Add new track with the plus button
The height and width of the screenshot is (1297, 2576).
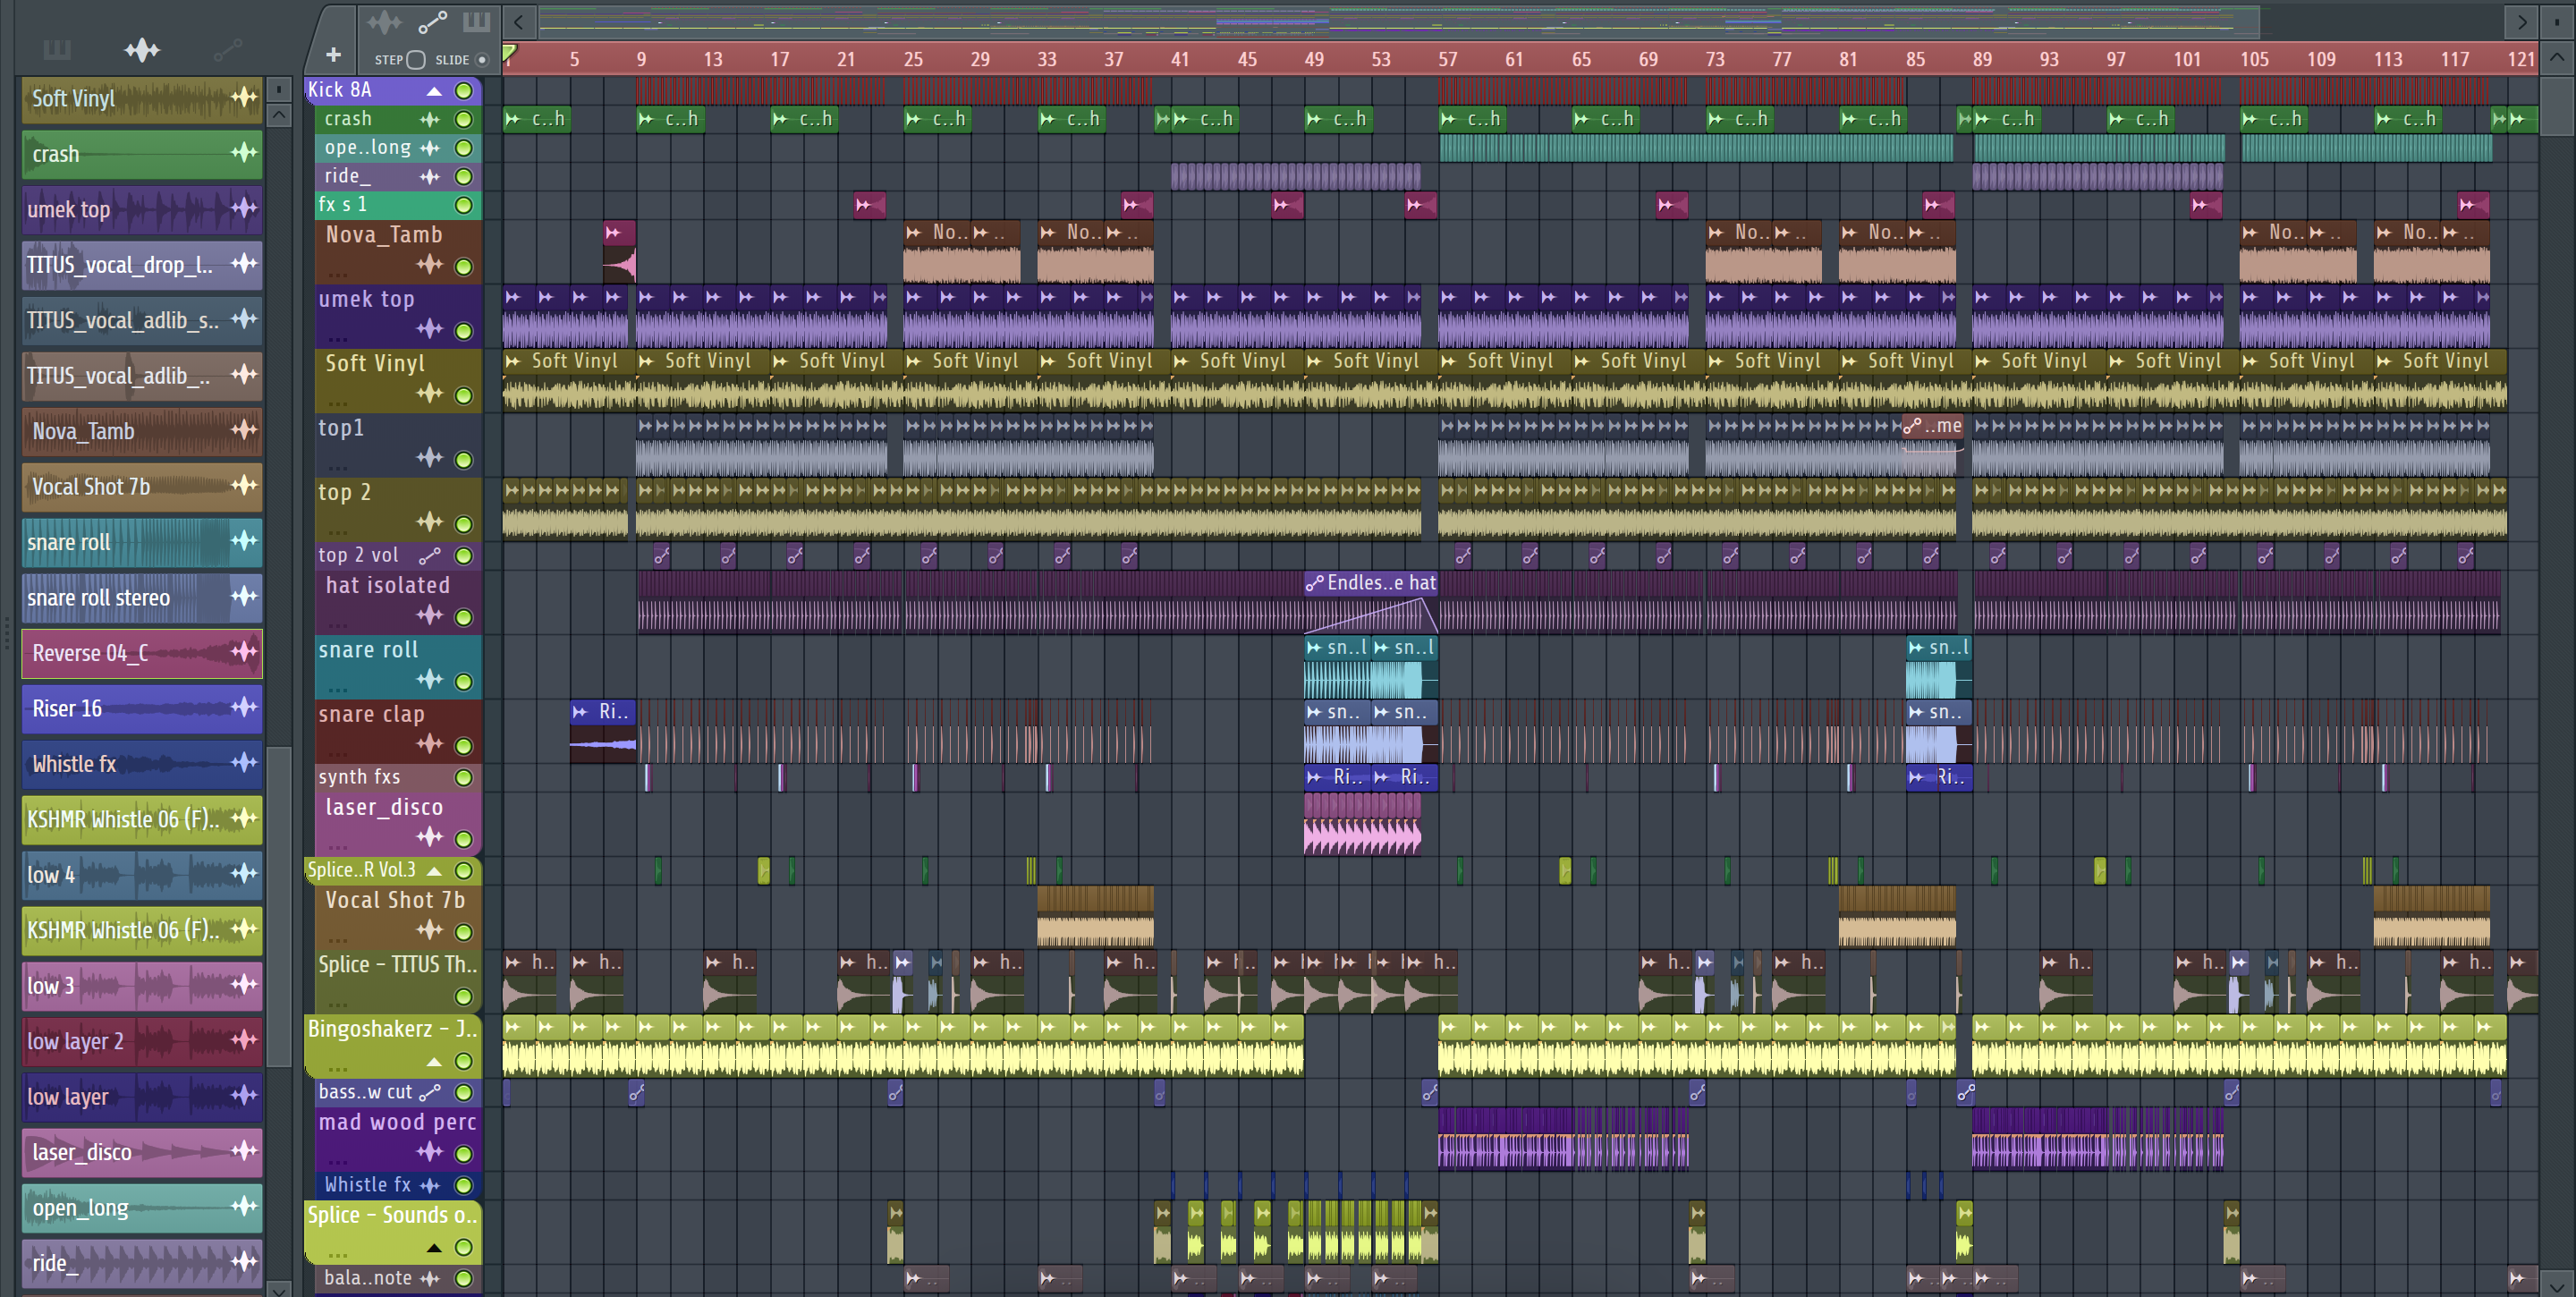(334, 55)
